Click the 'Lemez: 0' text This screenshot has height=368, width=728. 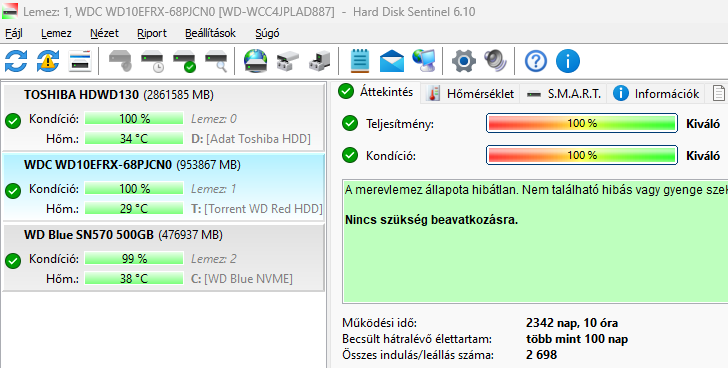pyautogui.click(x=214, y=119)
